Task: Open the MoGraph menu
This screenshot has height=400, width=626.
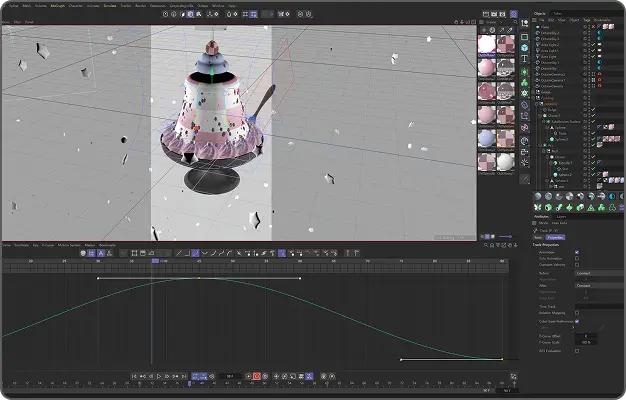Action: [x=57, y=6]
